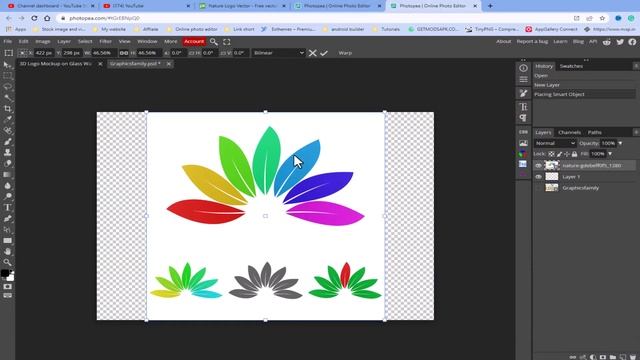Confirm the transform with the checkmark
The image size is (640, 360).
[324, 53]
